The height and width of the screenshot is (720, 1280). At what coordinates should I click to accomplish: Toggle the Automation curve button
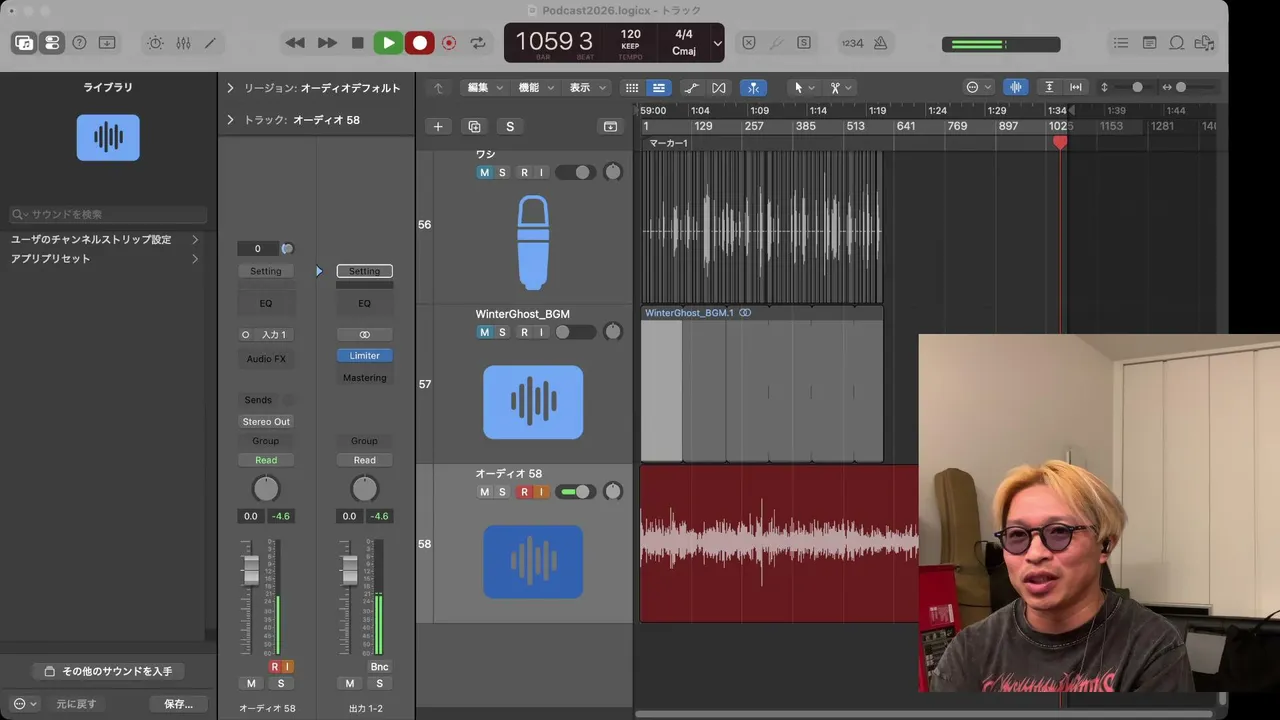691,88
